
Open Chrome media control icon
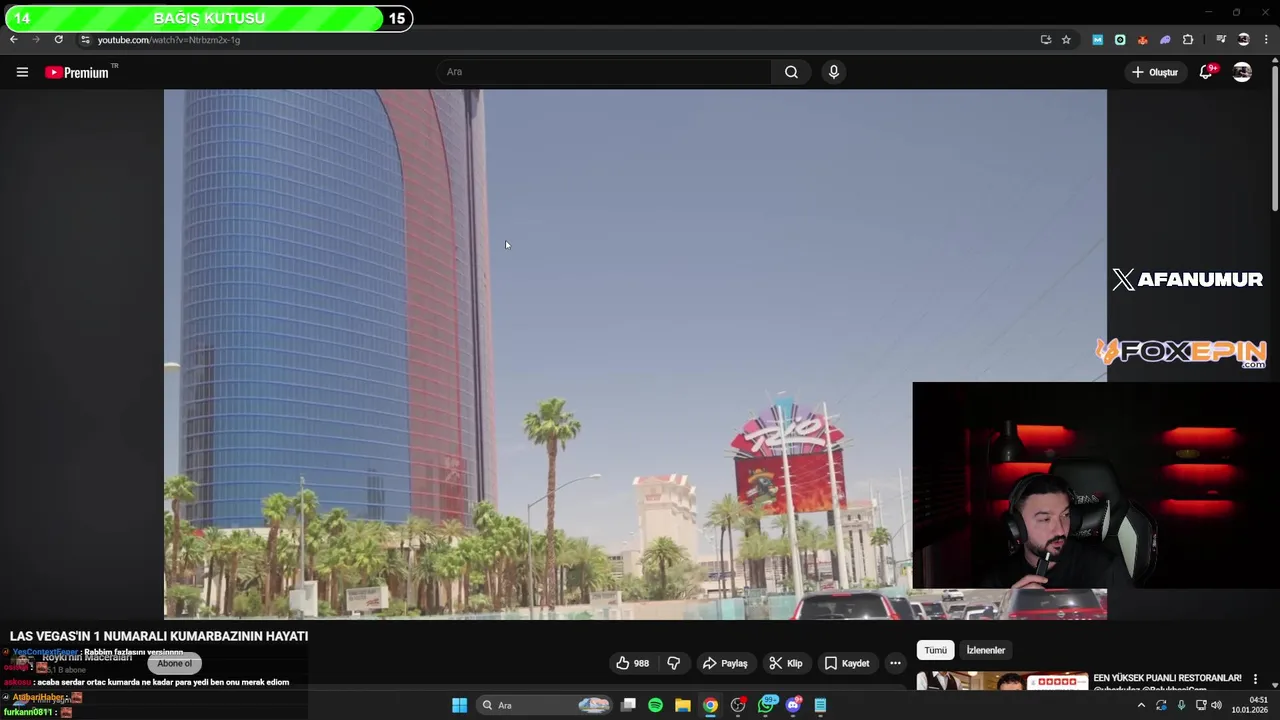[1221, 40]
